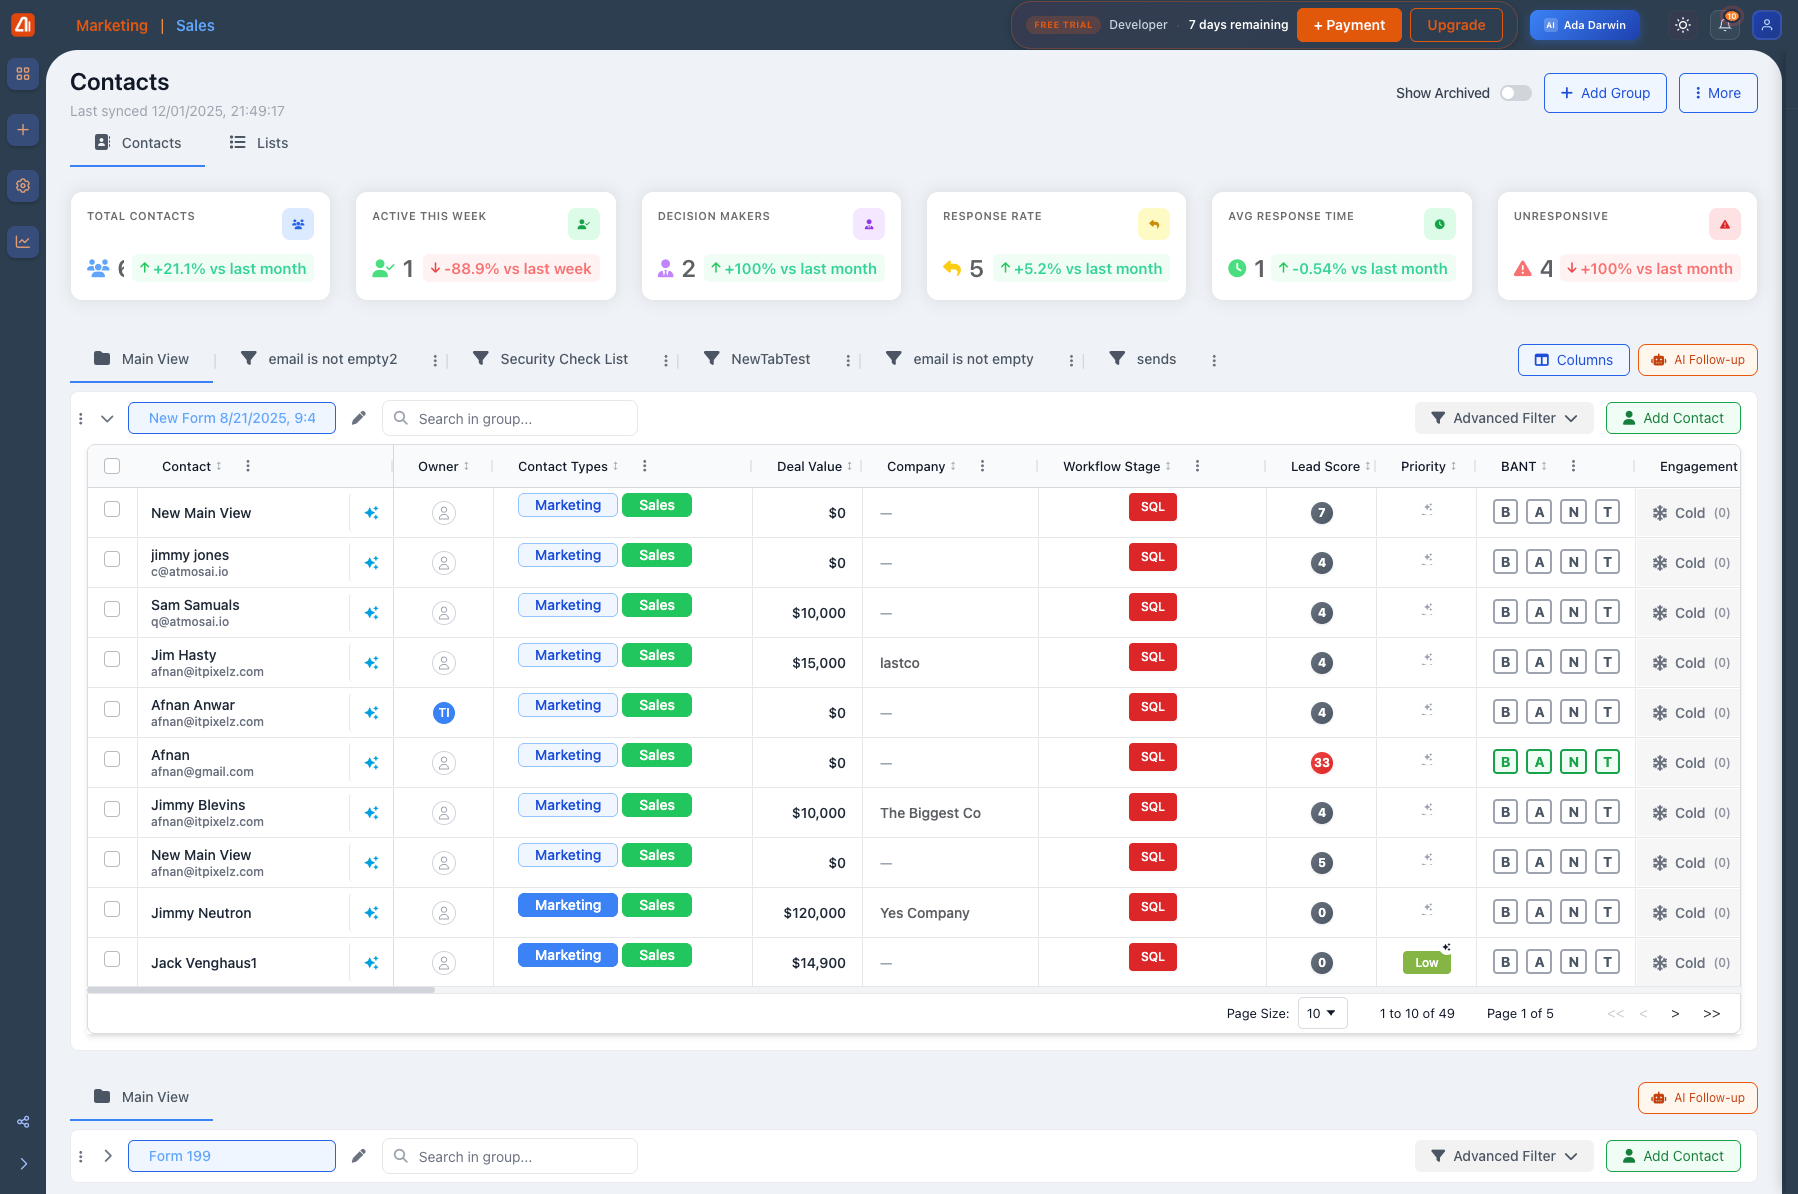Expand the Advanced Filter dropdown for New Form
1798x1194 pixels.
[x=1503, y=418]
